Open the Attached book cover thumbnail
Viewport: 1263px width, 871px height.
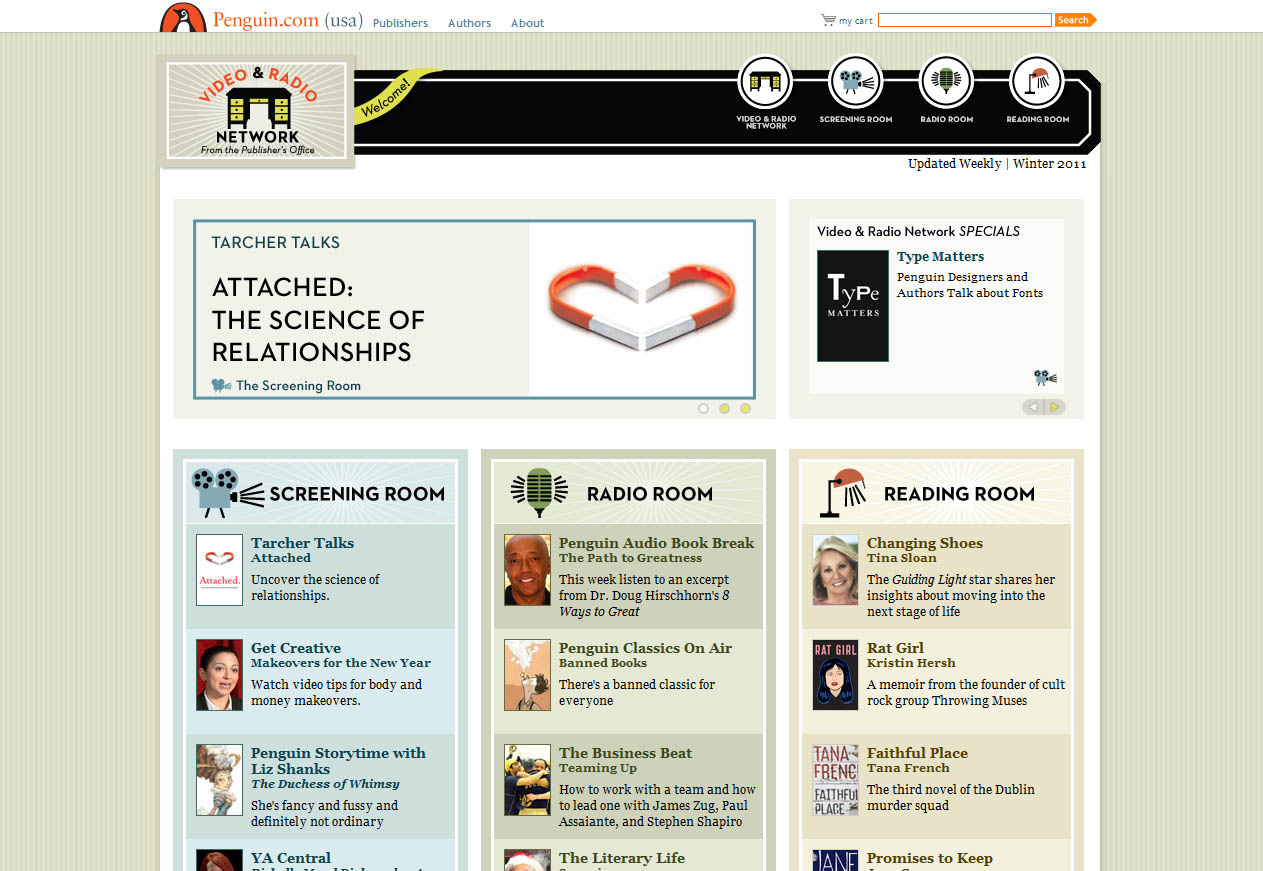coord(219,570)
